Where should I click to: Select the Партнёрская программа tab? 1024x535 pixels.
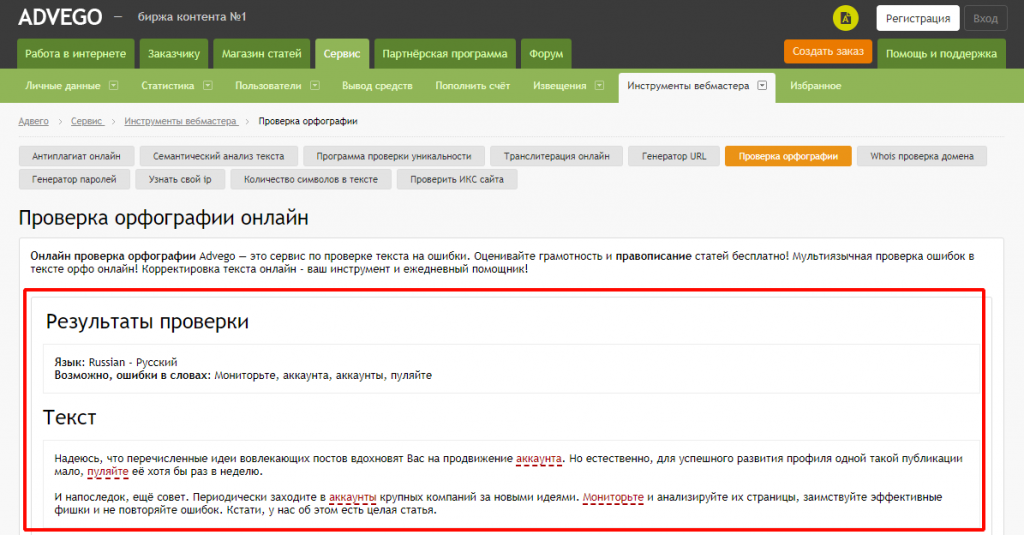click(x=445, y=53)
